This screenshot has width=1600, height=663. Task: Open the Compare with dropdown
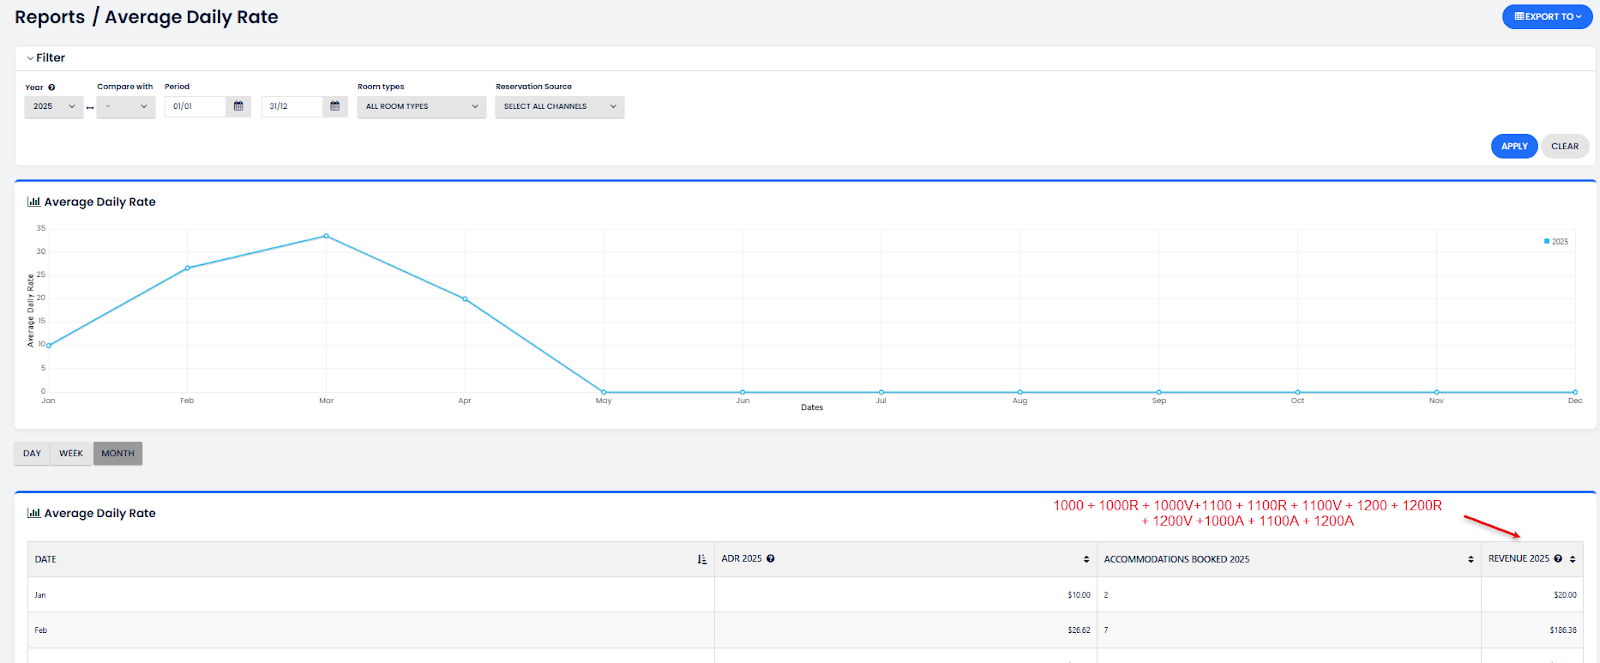[126, 106]
